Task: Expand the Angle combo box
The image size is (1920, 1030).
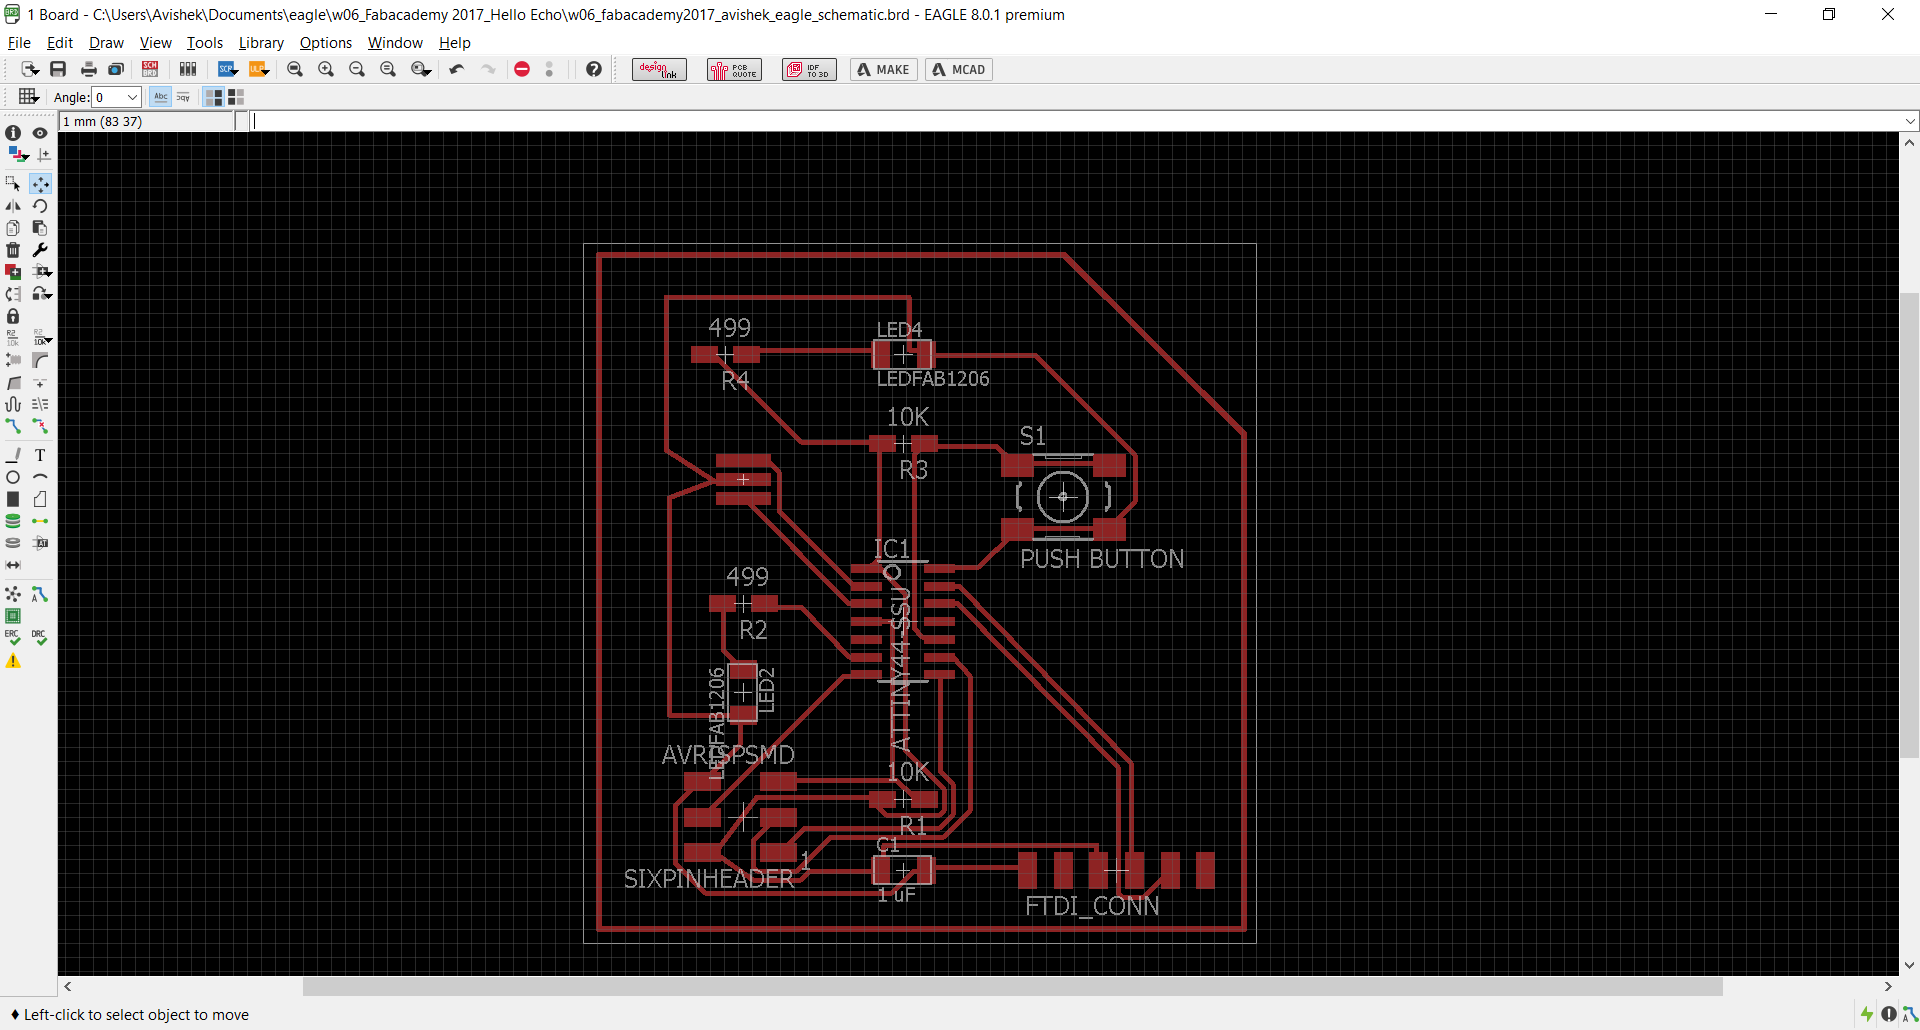Action: tap(132, 97)
